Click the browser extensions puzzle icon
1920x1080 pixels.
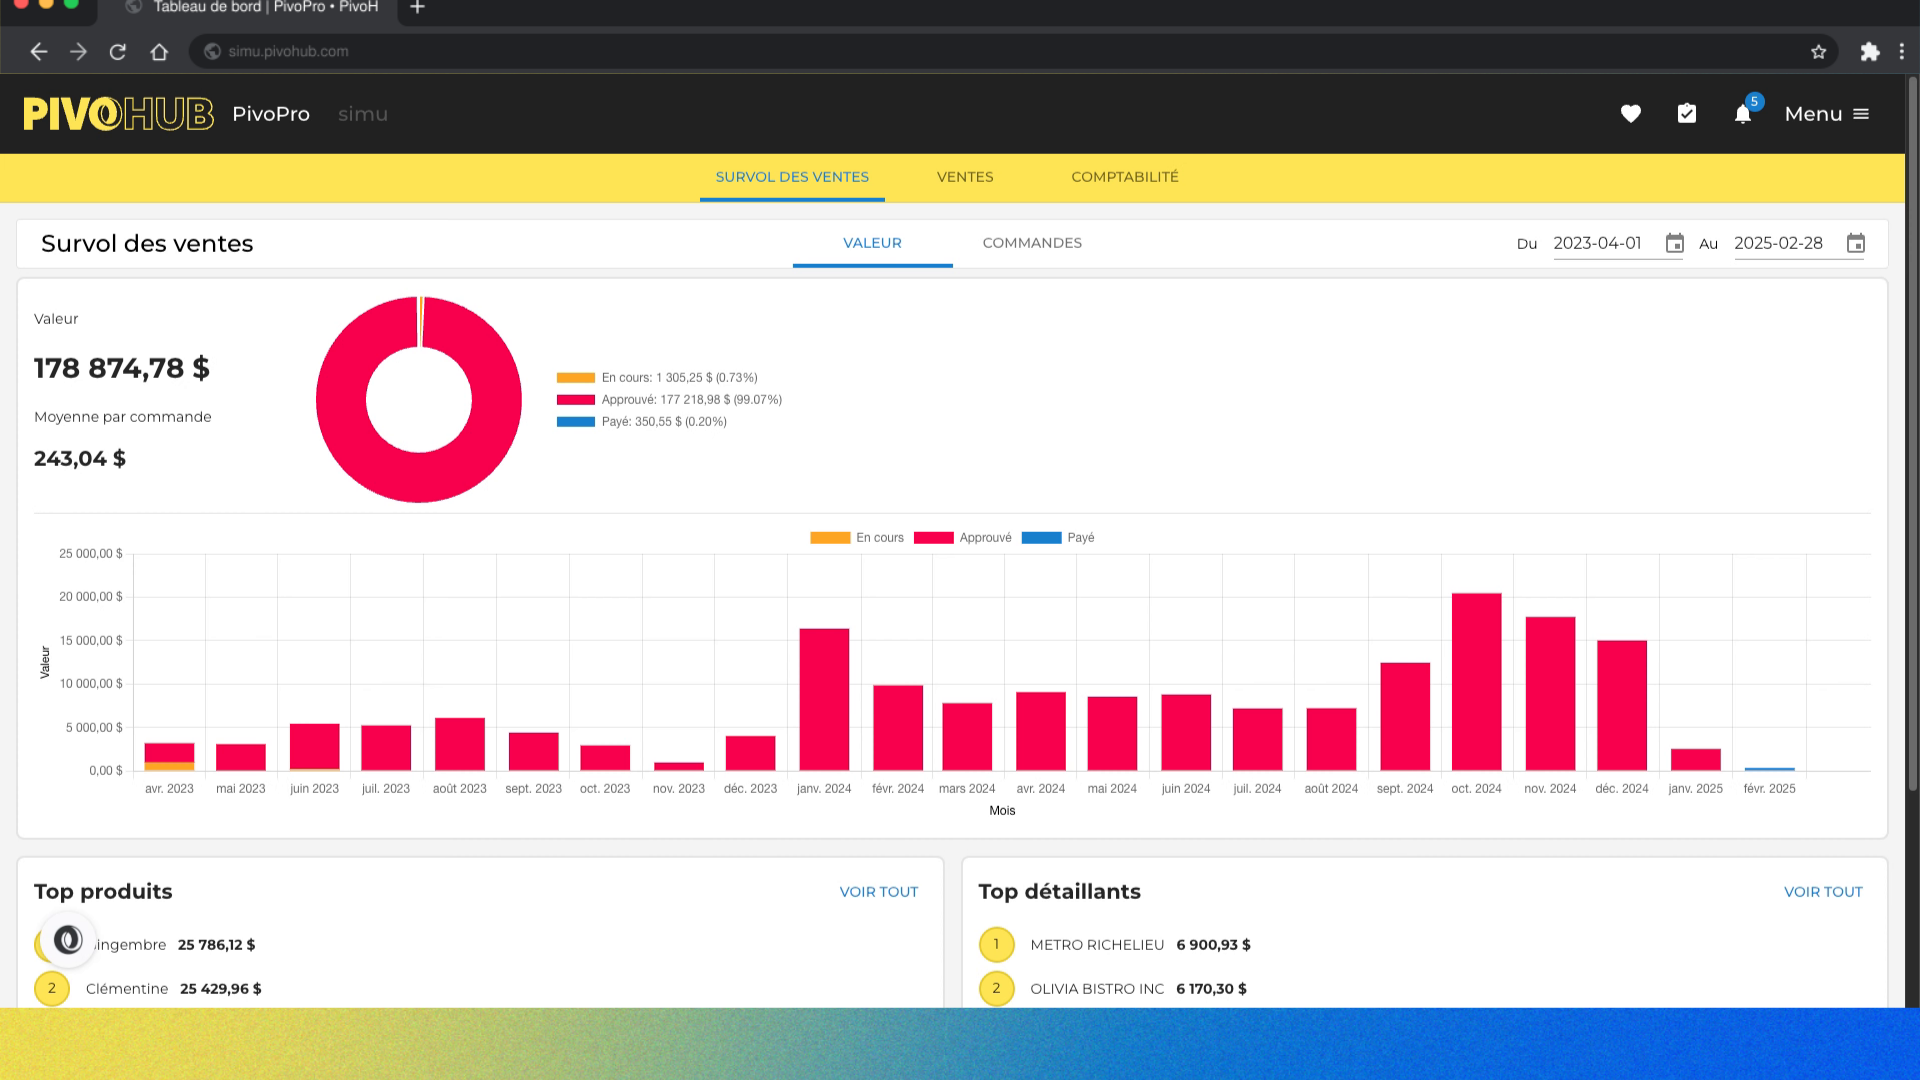(1869, 52)
